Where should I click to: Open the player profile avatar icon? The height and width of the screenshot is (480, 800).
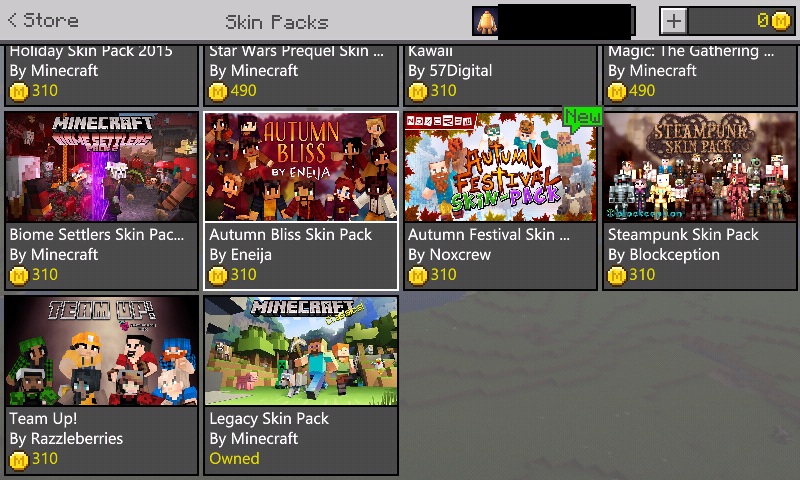485,21
